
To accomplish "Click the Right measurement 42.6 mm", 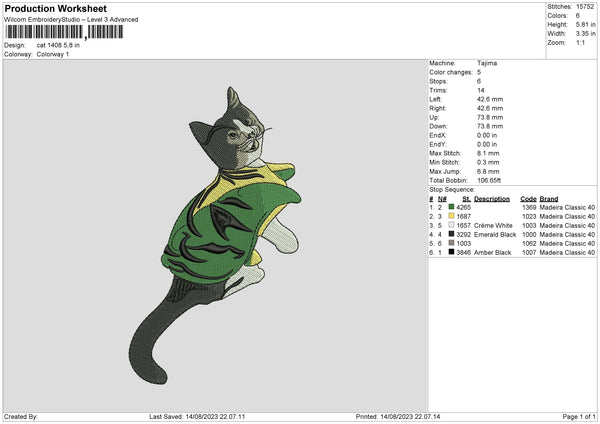I will (490, 108).
